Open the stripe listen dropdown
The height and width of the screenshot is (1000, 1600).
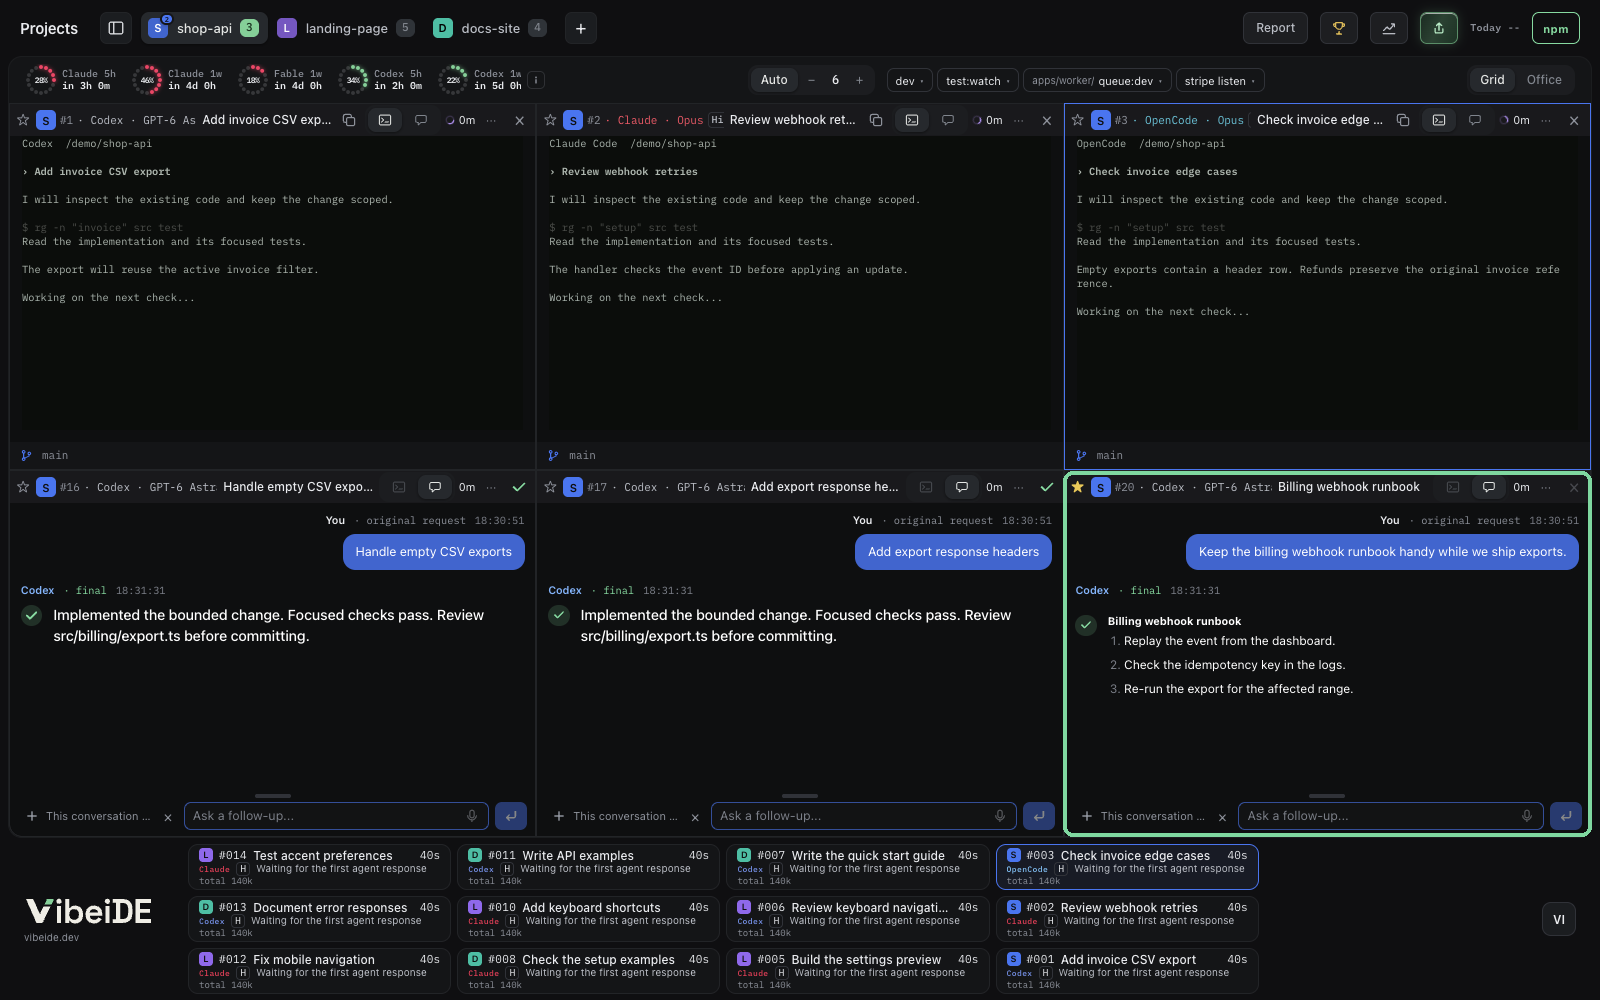point(1220,81)
